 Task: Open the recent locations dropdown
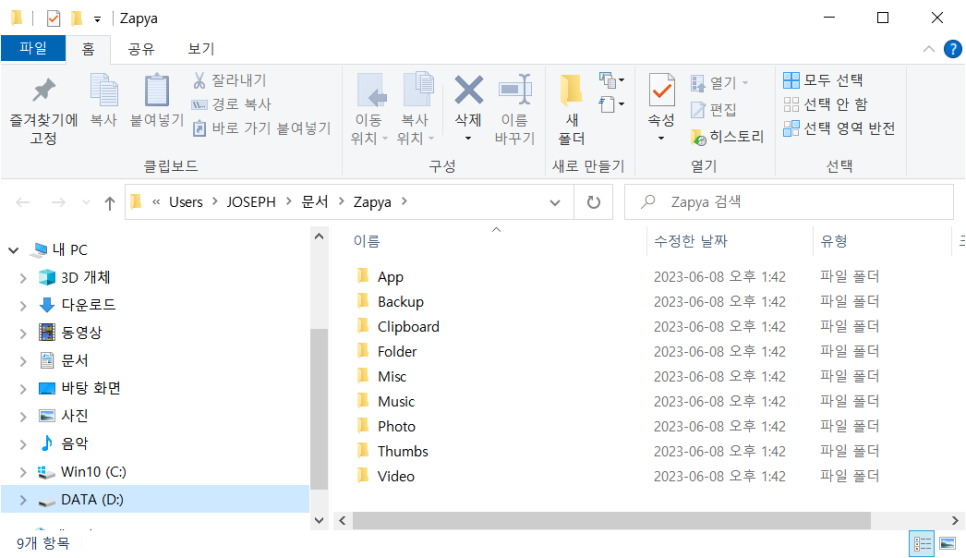(x=86, y=202)
